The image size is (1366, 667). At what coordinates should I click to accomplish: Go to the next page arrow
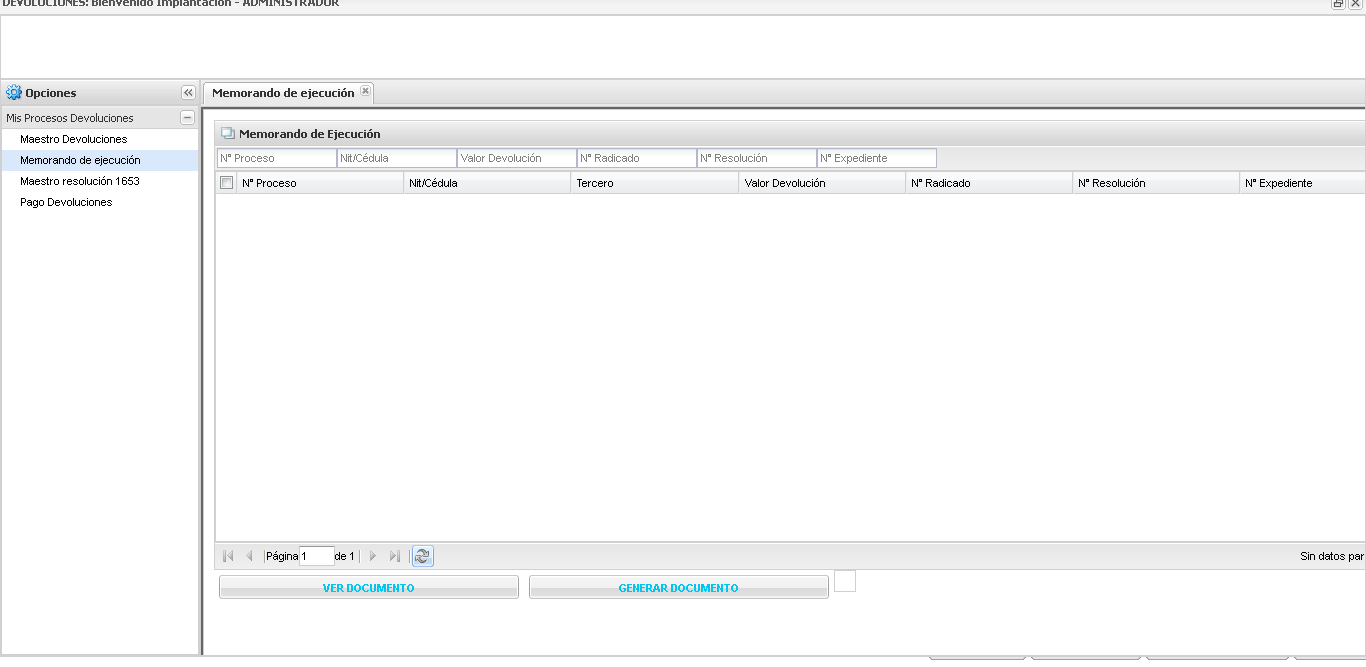tap(373, 556)
